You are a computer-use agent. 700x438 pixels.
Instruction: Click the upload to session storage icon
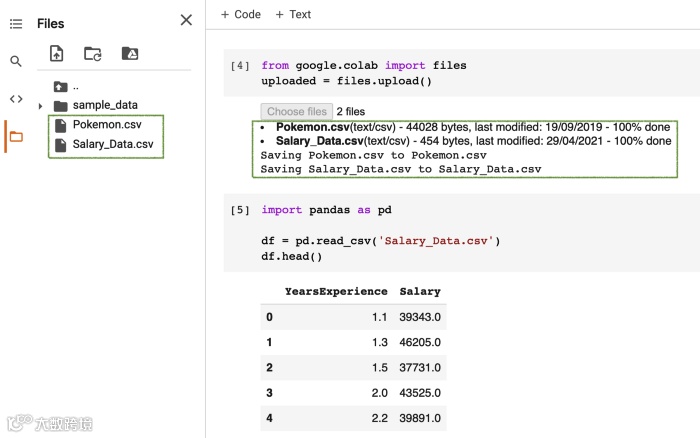56,54
